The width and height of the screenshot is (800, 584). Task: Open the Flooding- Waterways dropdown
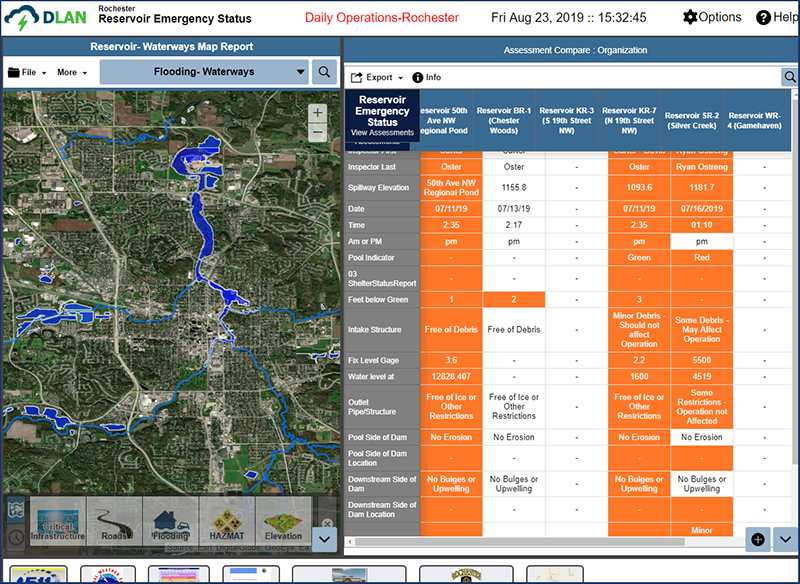[x=204, y=72]
